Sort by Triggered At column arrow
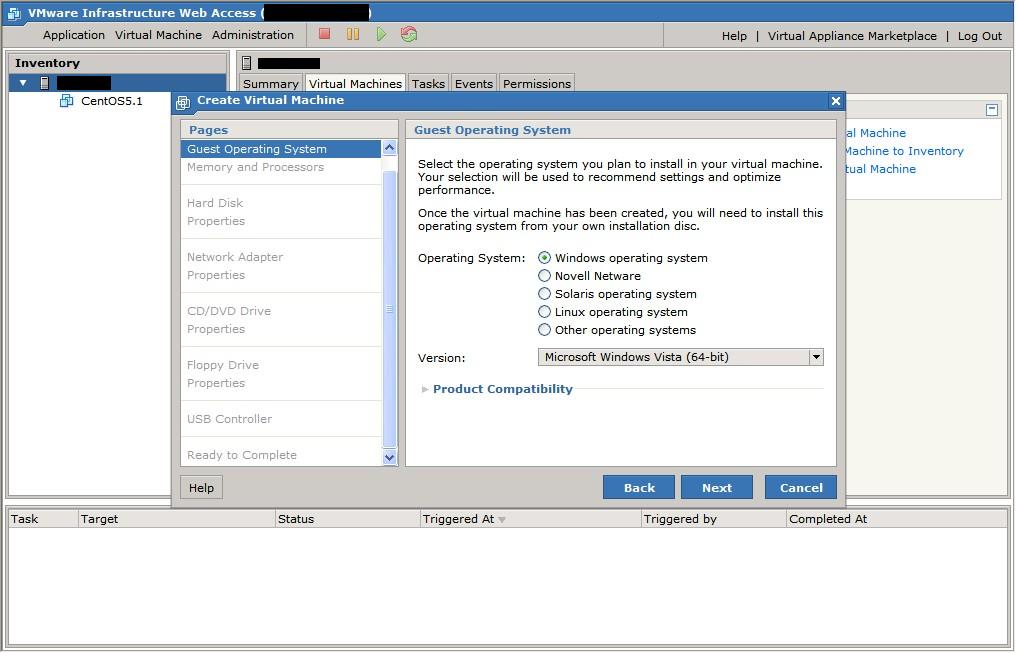Viewport: 1016px width, 653px height. tap(502, 520)
